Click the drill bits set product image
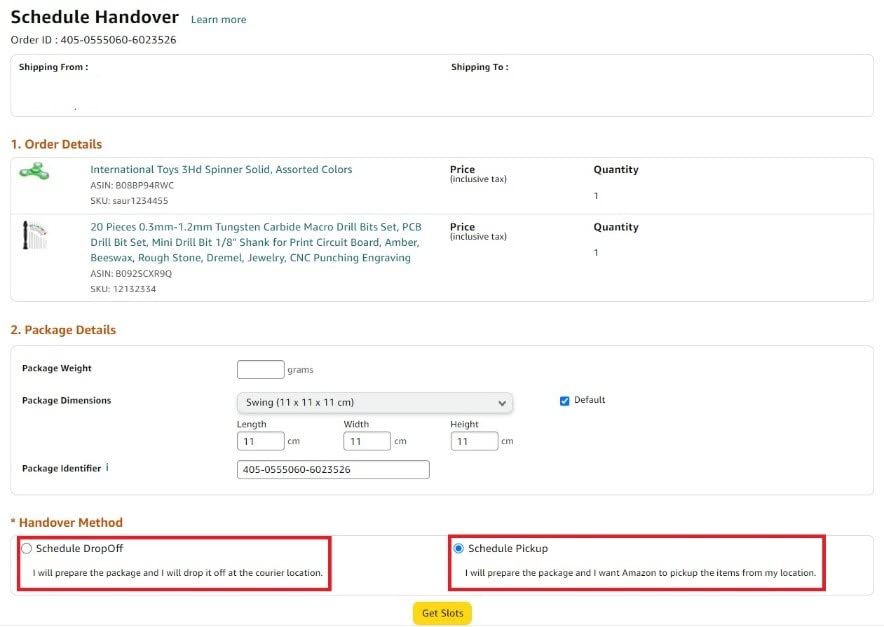 [x=33, y=237]
